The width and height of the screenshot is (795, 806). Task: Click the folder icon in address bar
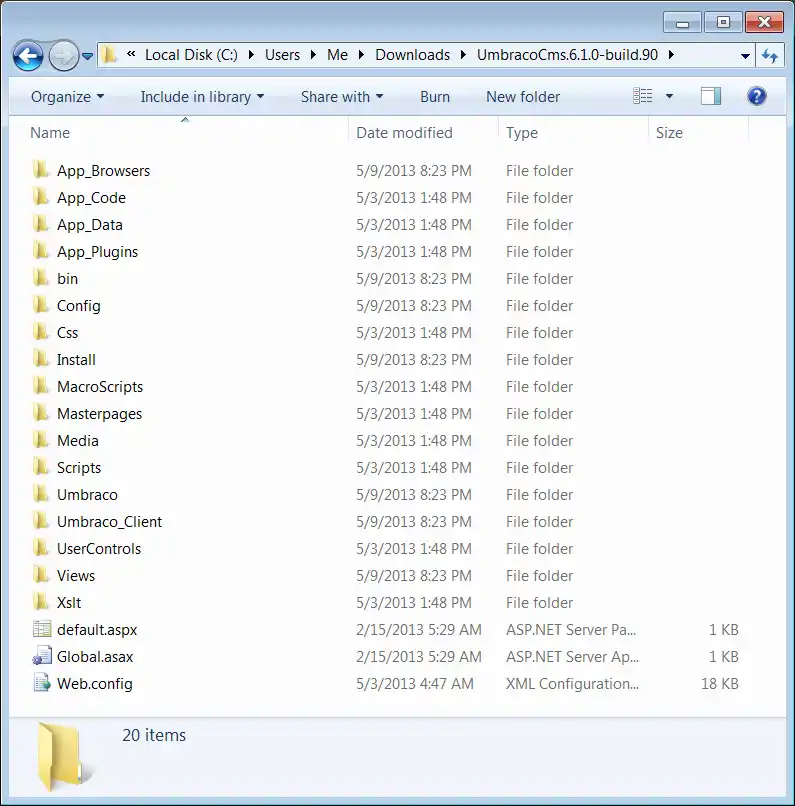(109, 54)
